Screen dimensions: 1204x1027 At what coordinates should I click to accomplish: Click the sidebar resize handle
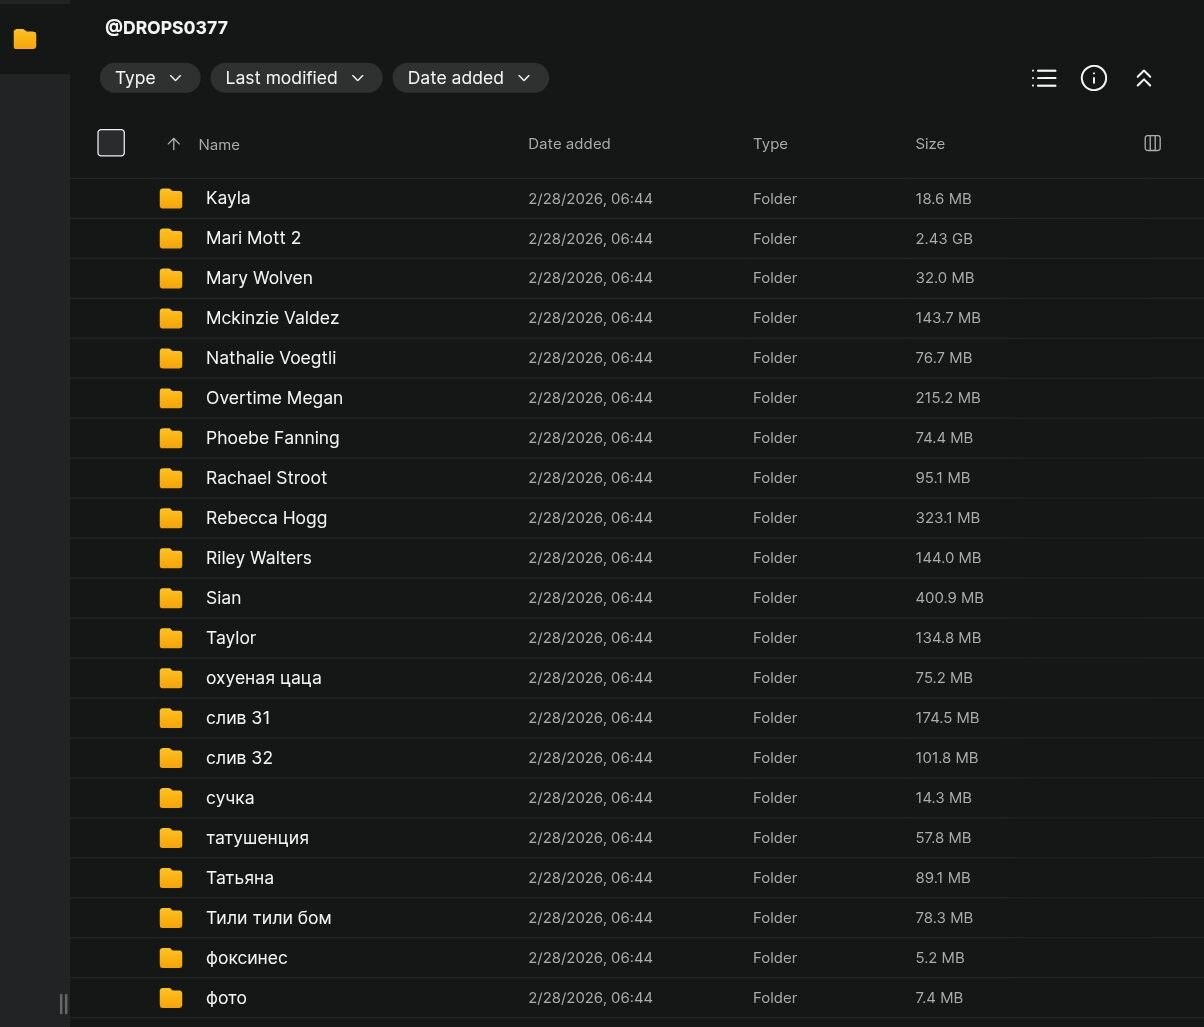64,1003
